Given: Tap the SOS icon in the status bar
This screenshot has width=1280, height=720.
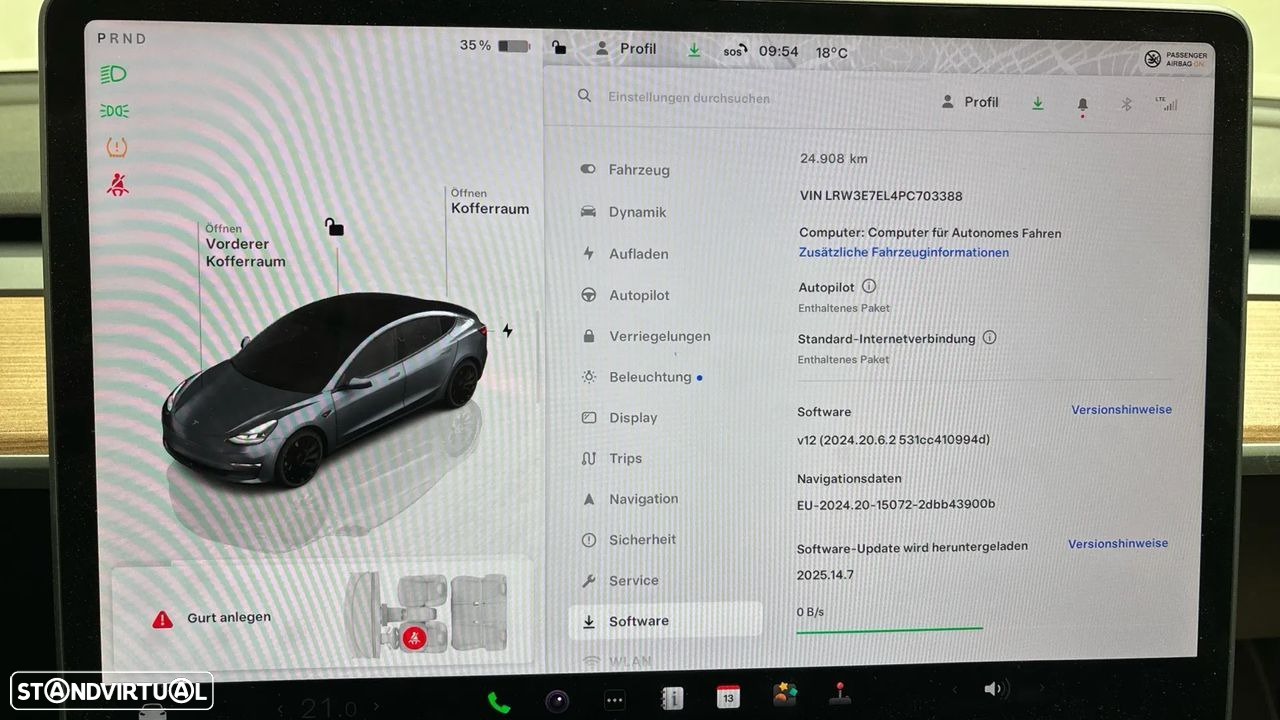Looking at the screenshot, I should 735,51.
